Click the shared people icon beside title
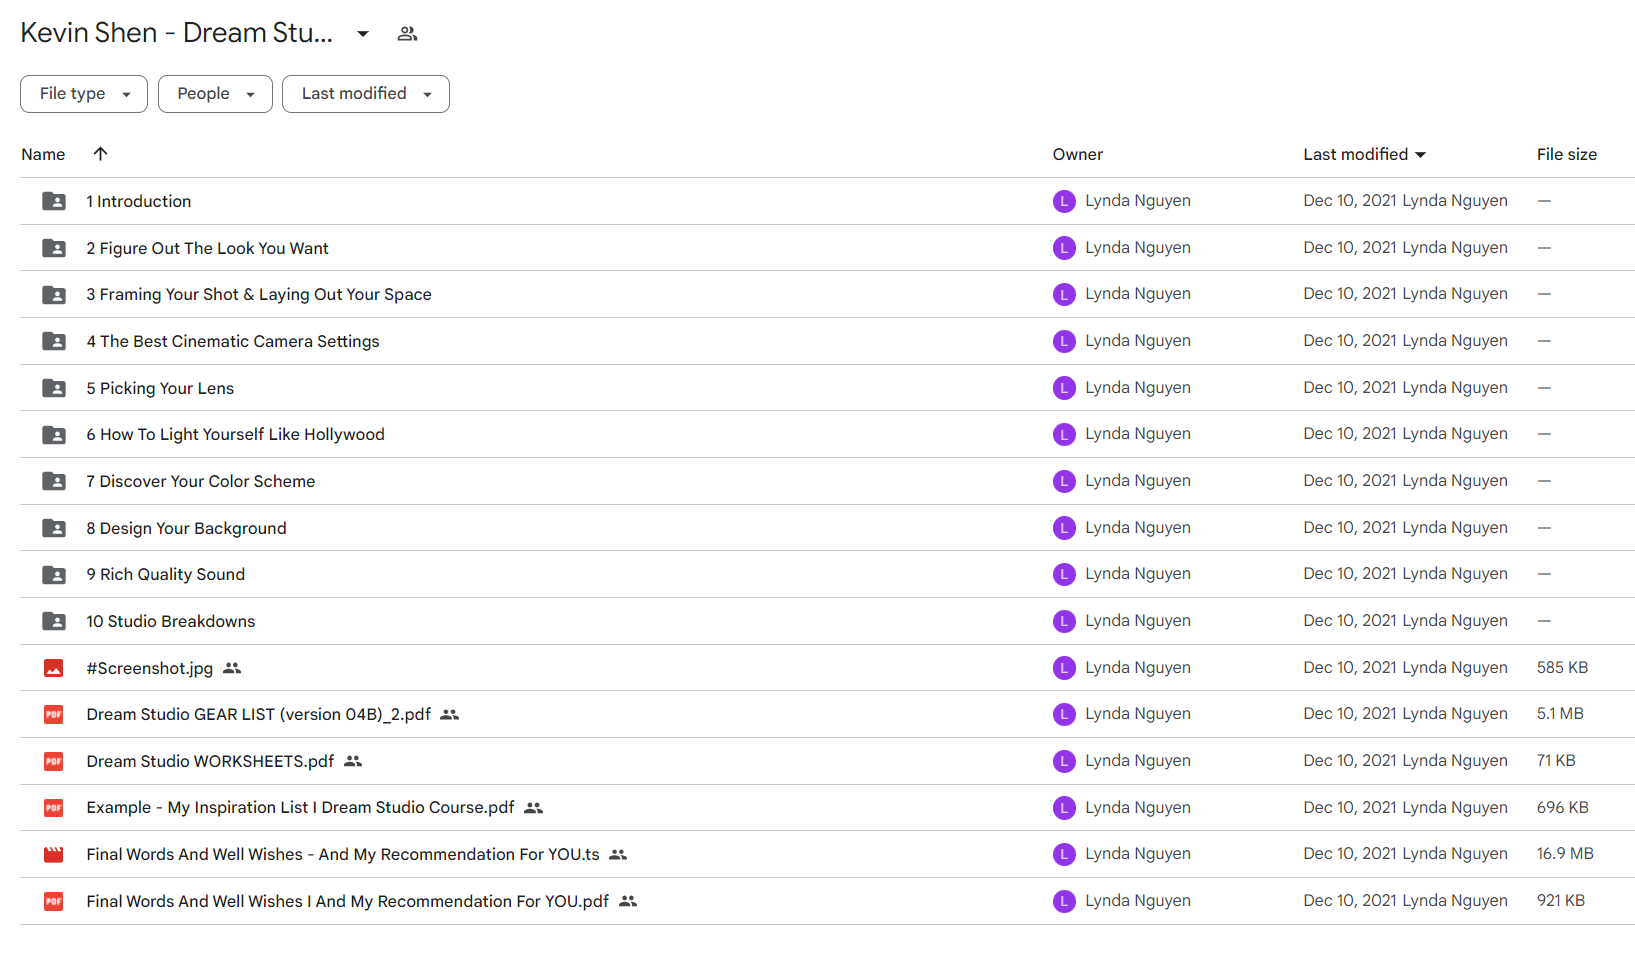1635x953 pixels. point(407,34)
